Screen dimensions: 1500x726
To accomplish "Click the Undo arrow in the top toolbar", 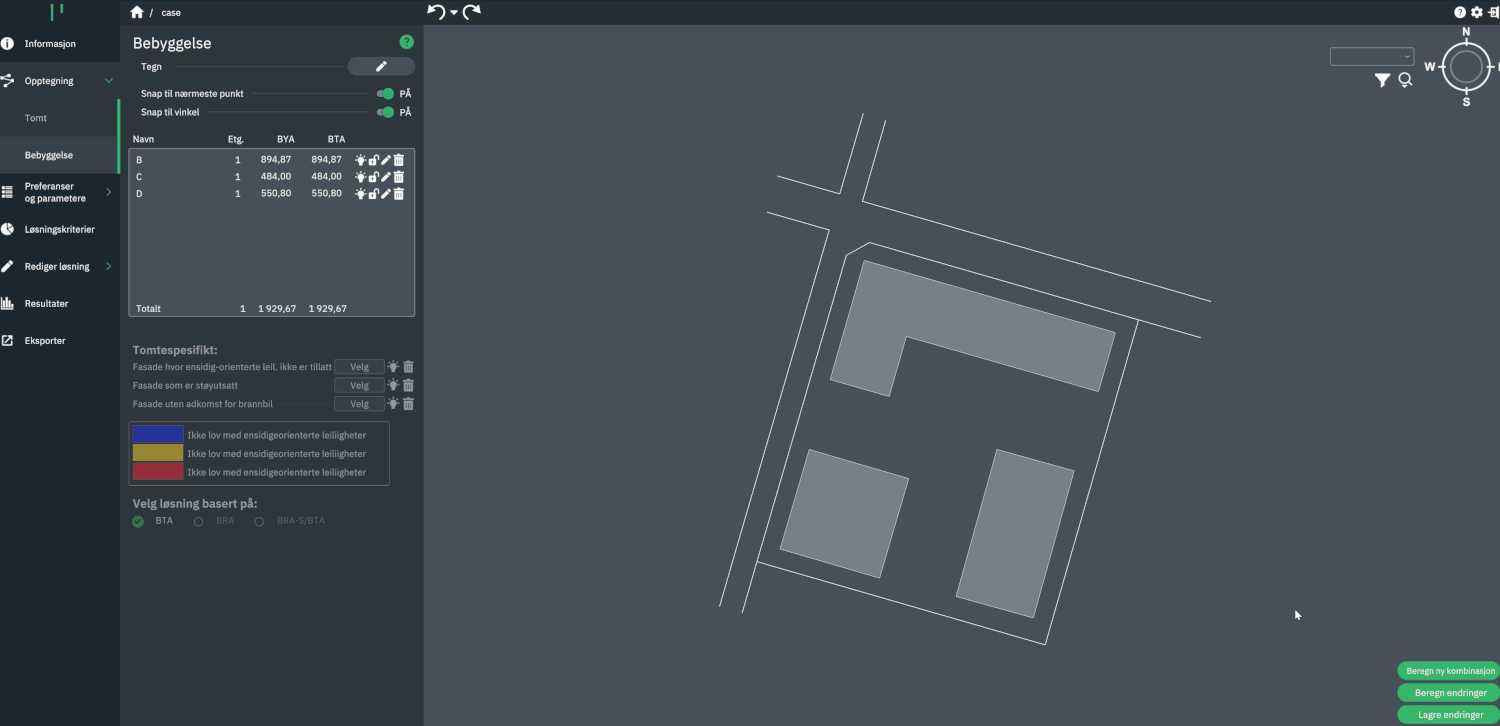I will [437, 11].
